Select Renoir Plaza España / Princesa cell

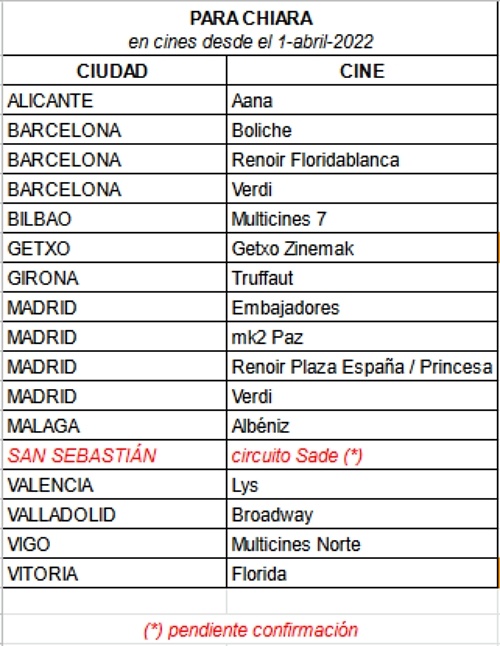tap(362, 367)
